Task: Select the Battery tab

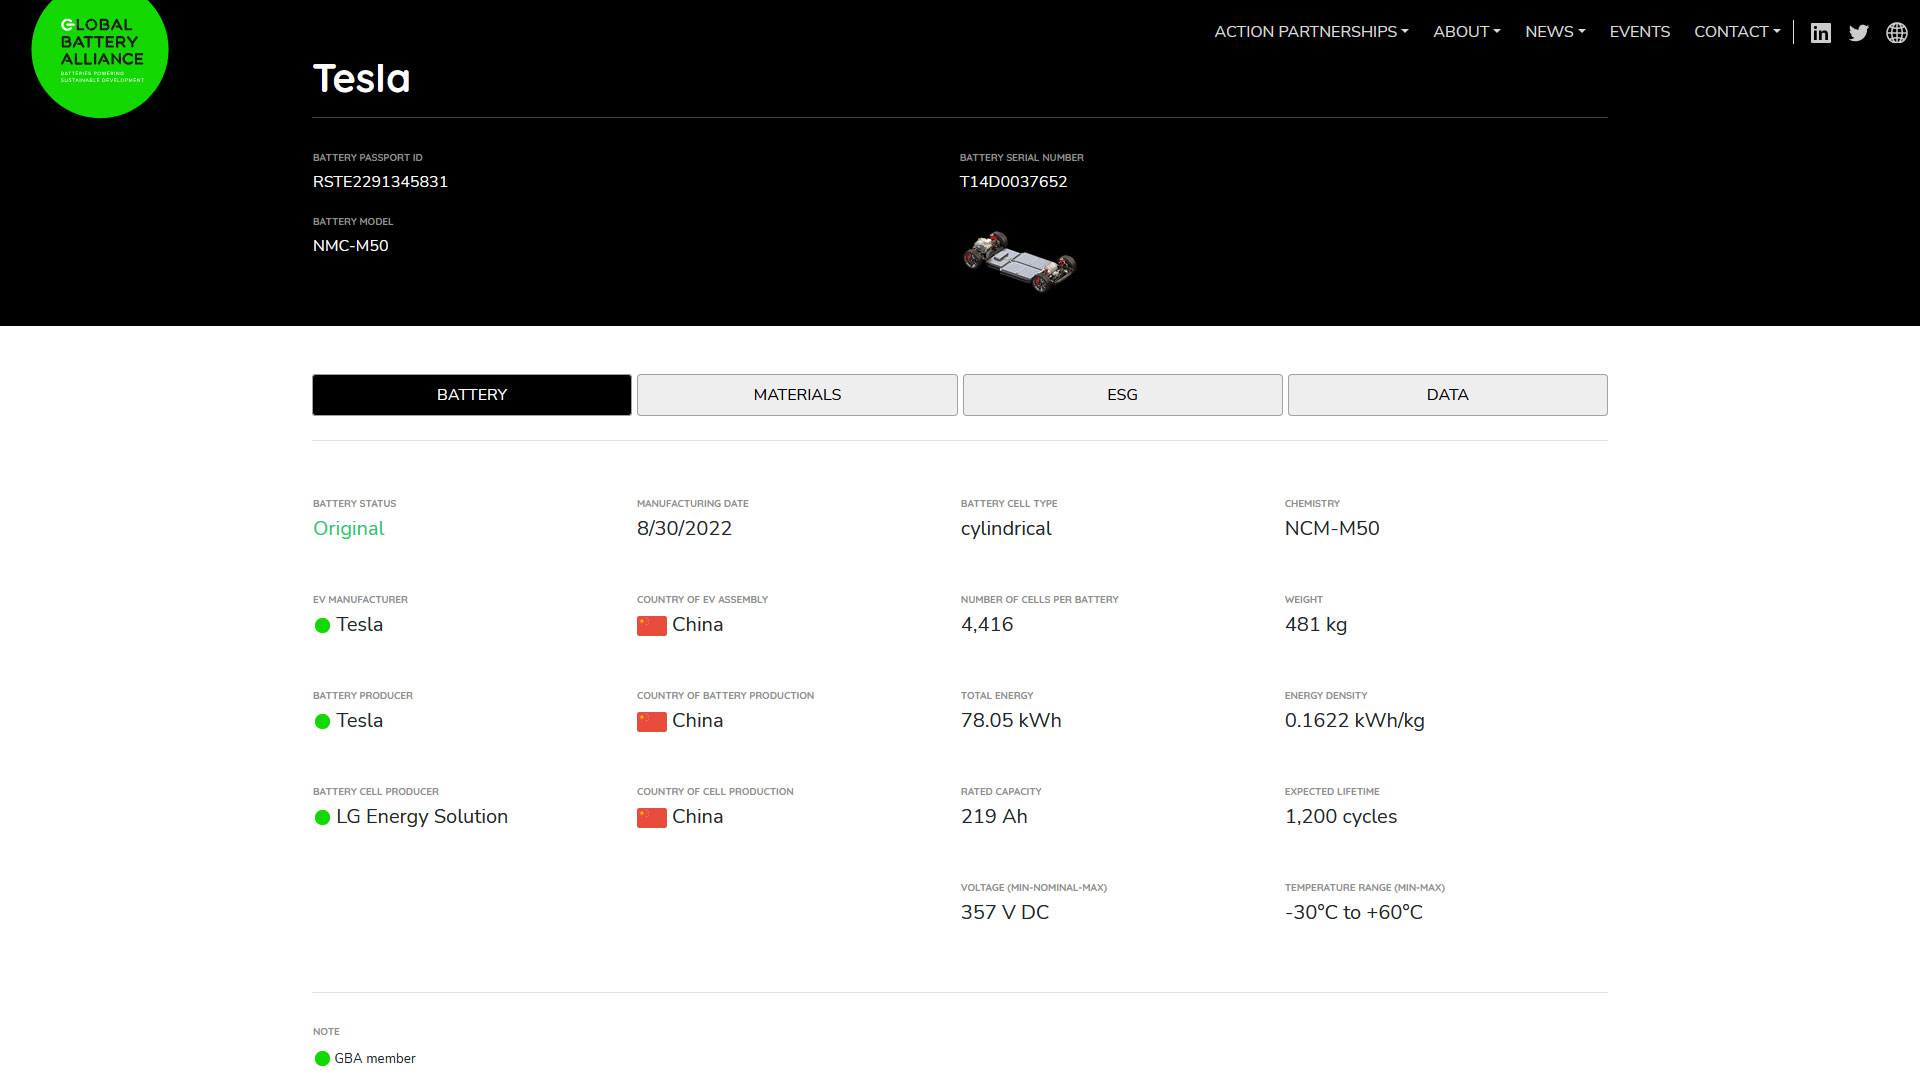Action: (x=472, y=395)
